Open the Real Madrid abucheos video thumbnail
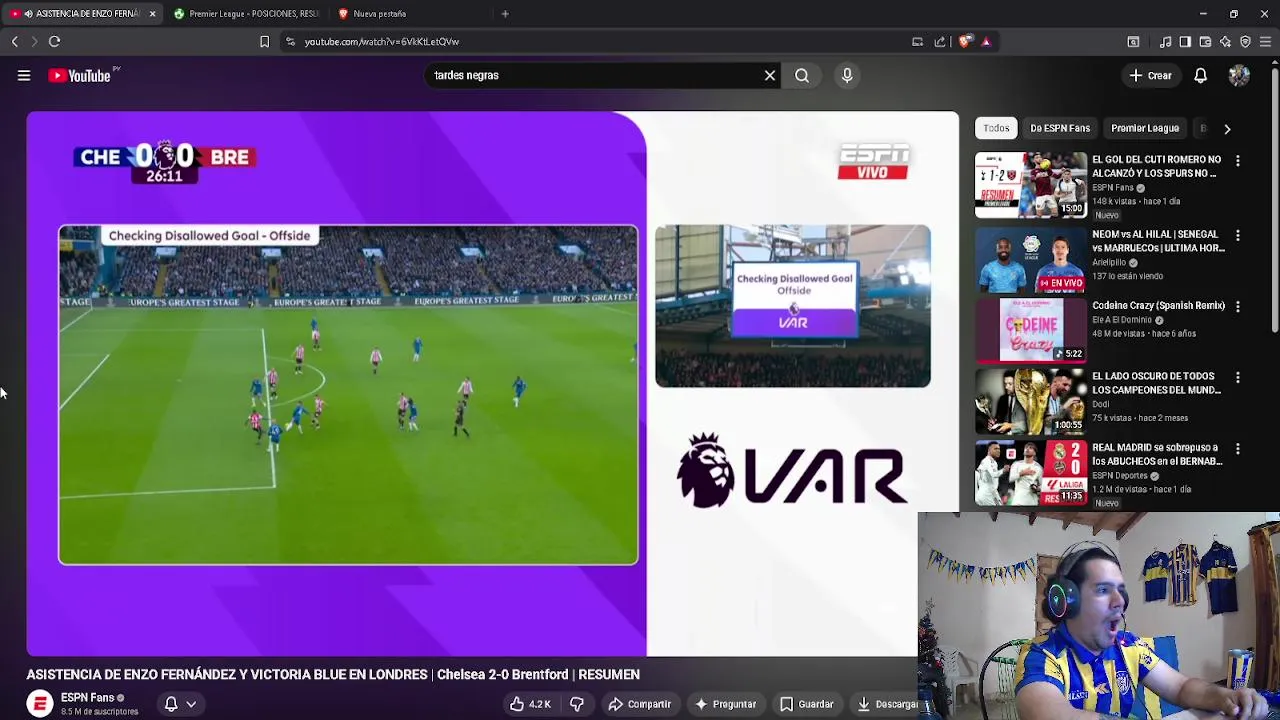1280x720 pixels. click(x=1030, y=472)
